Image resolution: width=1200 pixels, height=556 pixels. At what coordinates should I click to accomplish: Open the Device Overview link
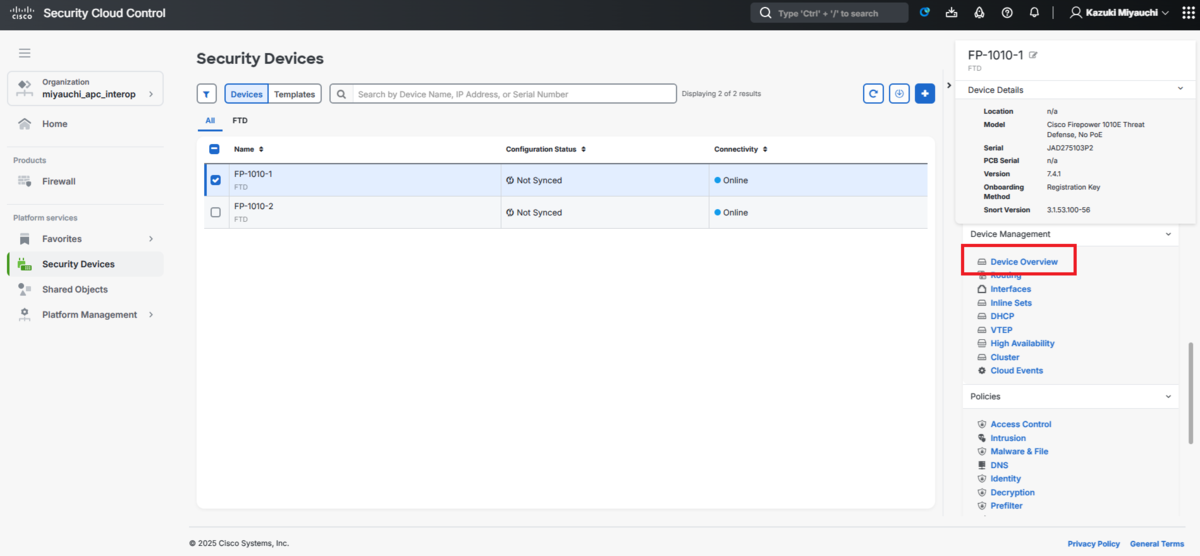(1024, 262)
